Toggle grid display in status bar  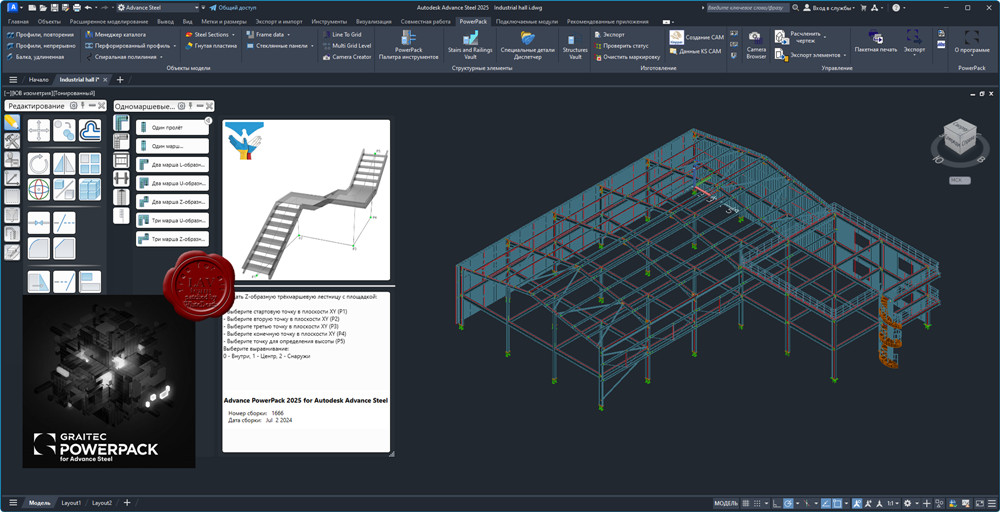coord(747,503)
